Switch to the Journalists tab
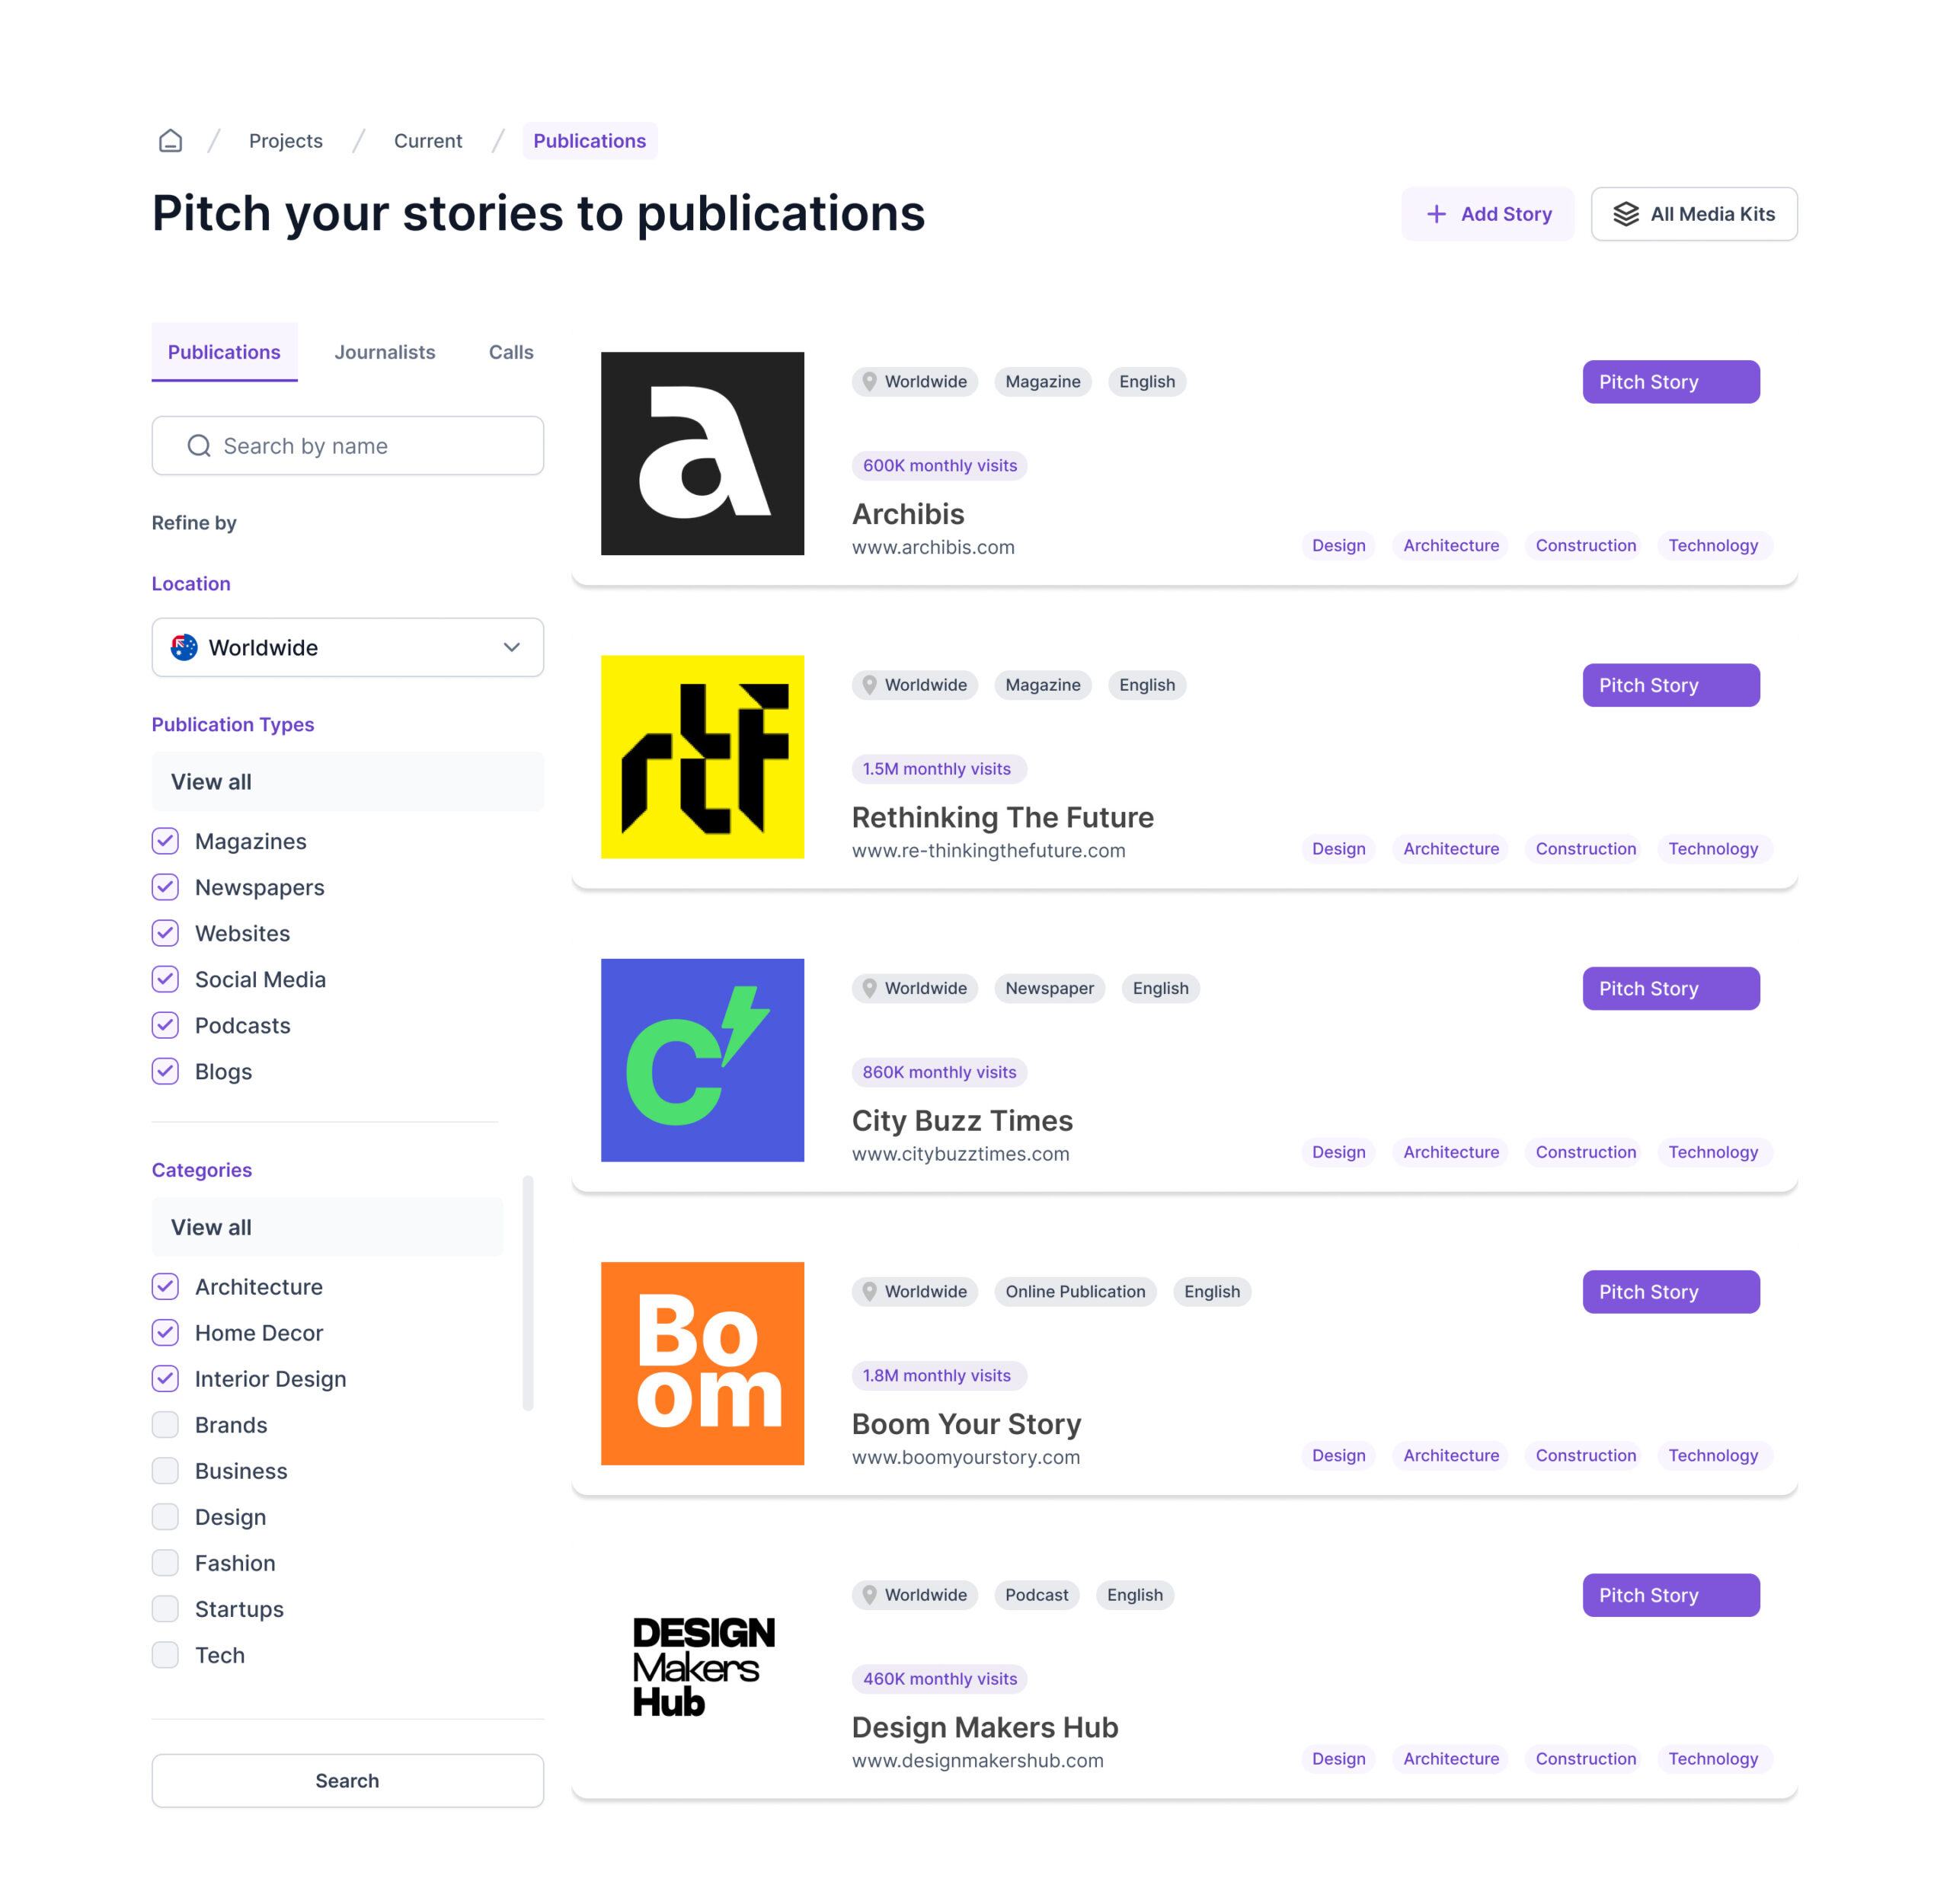1950x1904 pixels. (385, 352)
